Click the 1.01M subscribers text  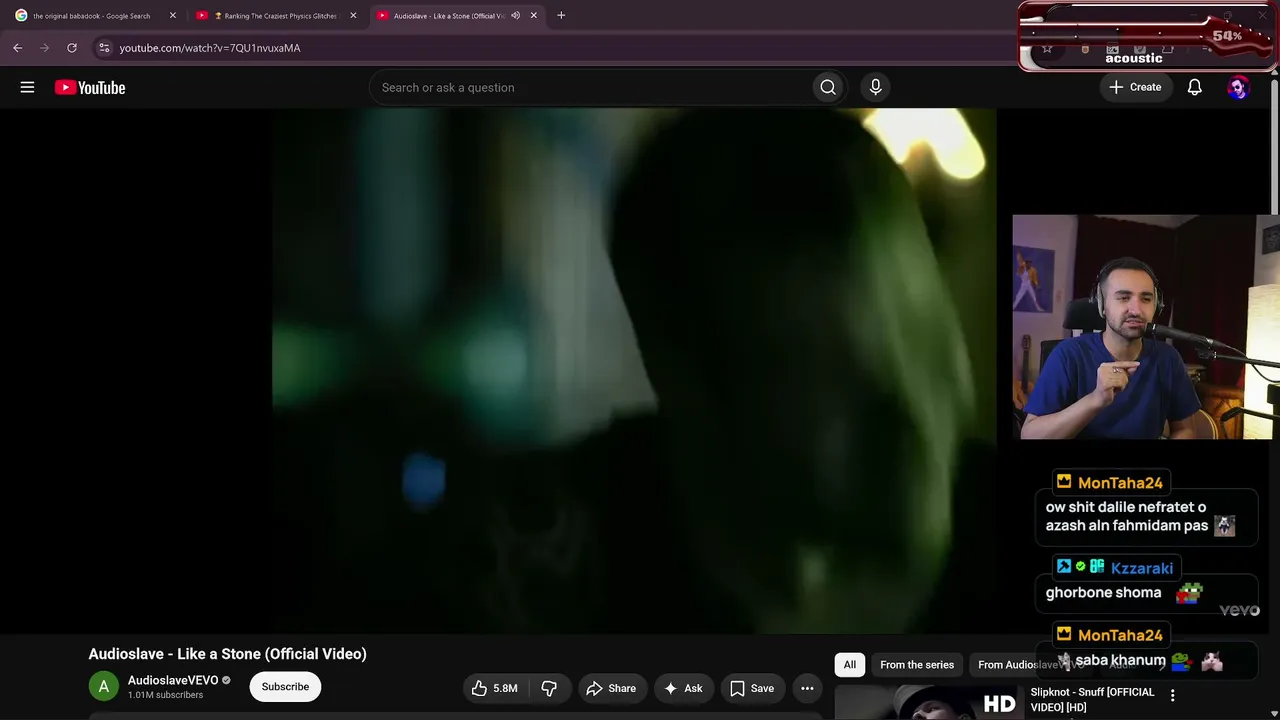click(x=165, y=695)
